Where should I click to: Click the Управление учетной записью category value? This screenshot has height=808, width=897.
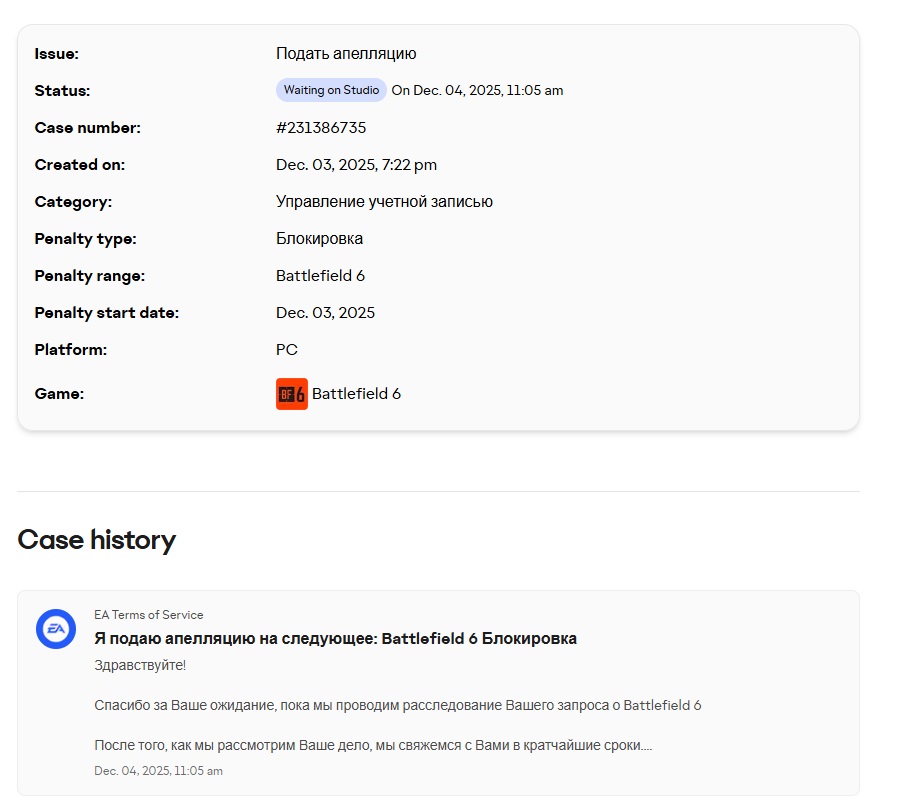(384, 202)
